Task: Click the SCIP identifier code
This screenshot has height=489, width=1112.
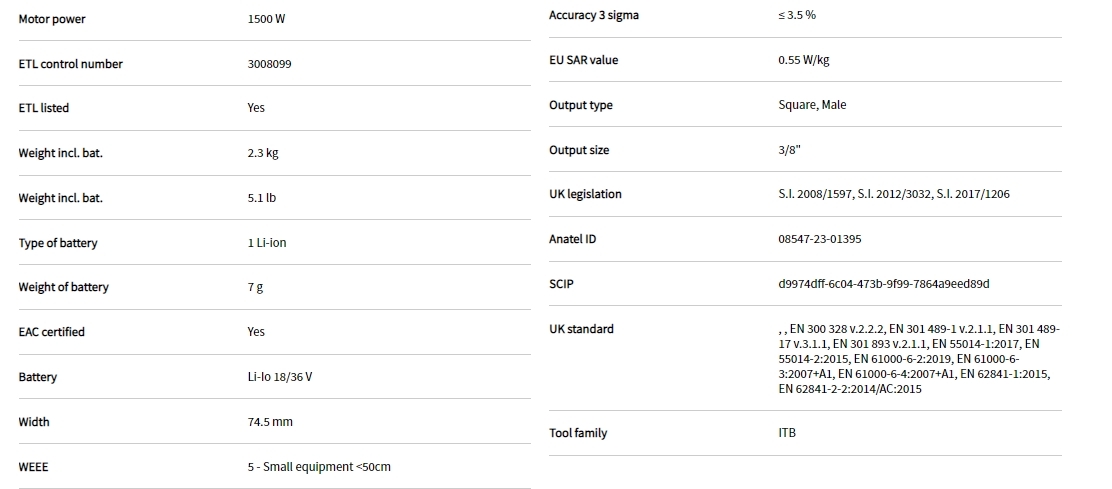Action: click(883, 284)
